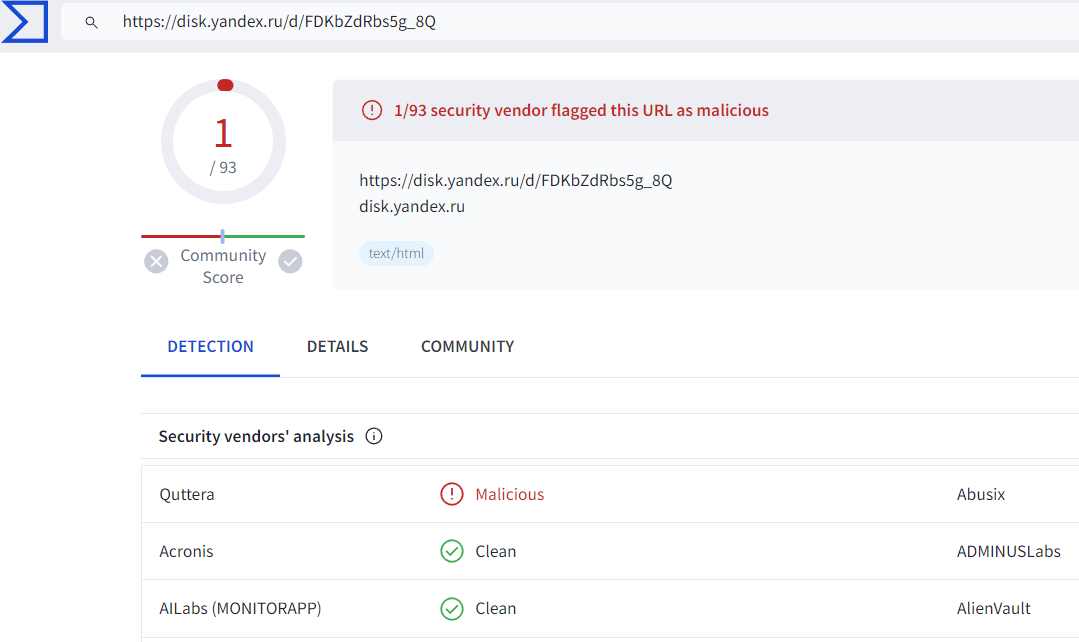Click the info icon beside Security vendors' analysis
Screen dimensions: 1079x642
pyautogui.click(x=374, y=436)
